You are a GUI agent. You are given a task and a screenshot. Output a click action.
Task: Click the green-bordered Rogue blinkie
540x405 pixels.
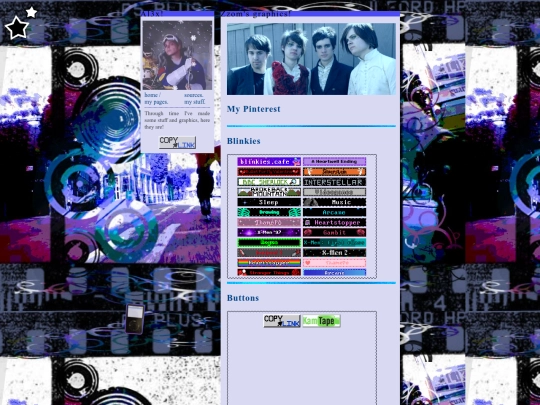coord(269,243)
